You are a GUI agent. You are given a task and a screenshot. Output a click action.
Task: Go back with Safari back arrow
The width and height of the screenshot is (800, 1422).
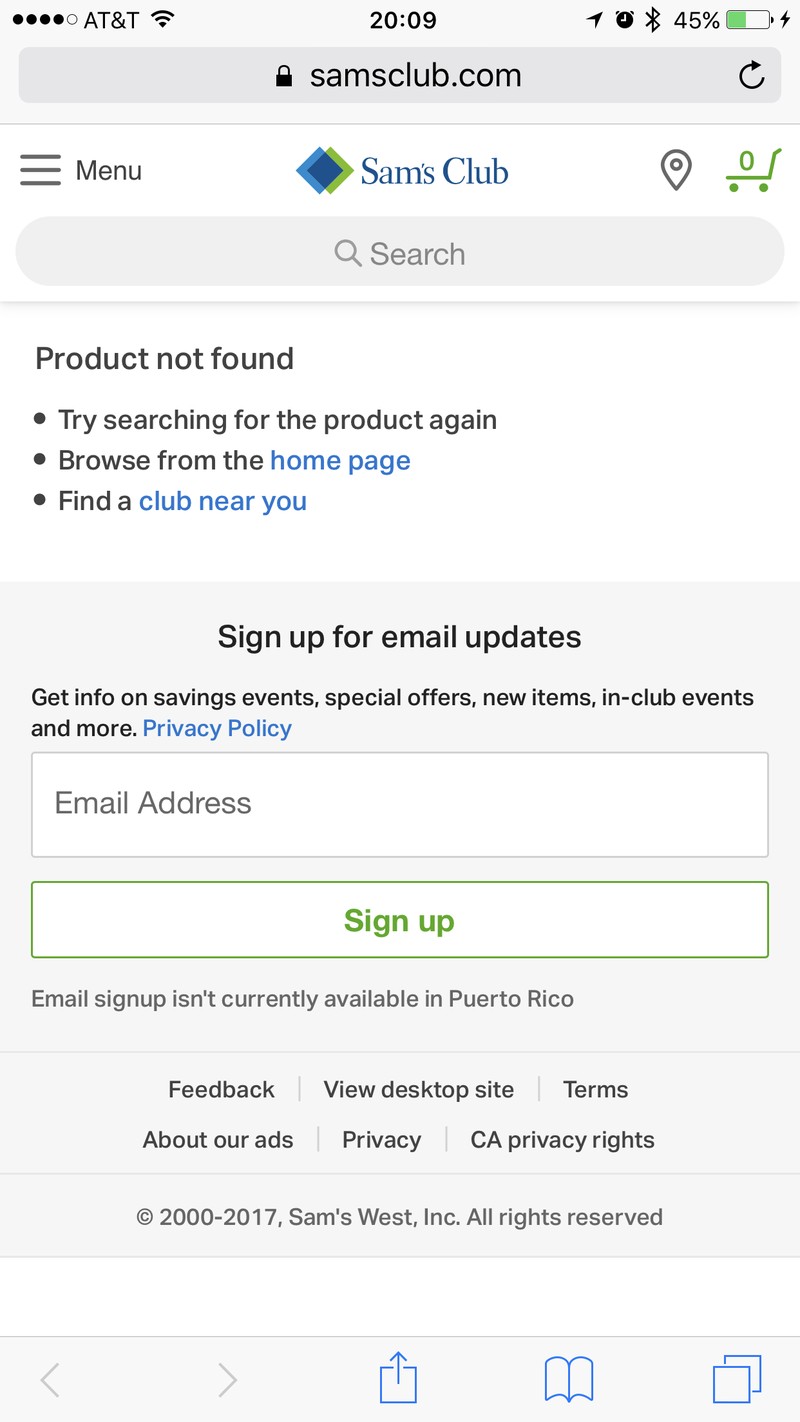(50, 1380)
